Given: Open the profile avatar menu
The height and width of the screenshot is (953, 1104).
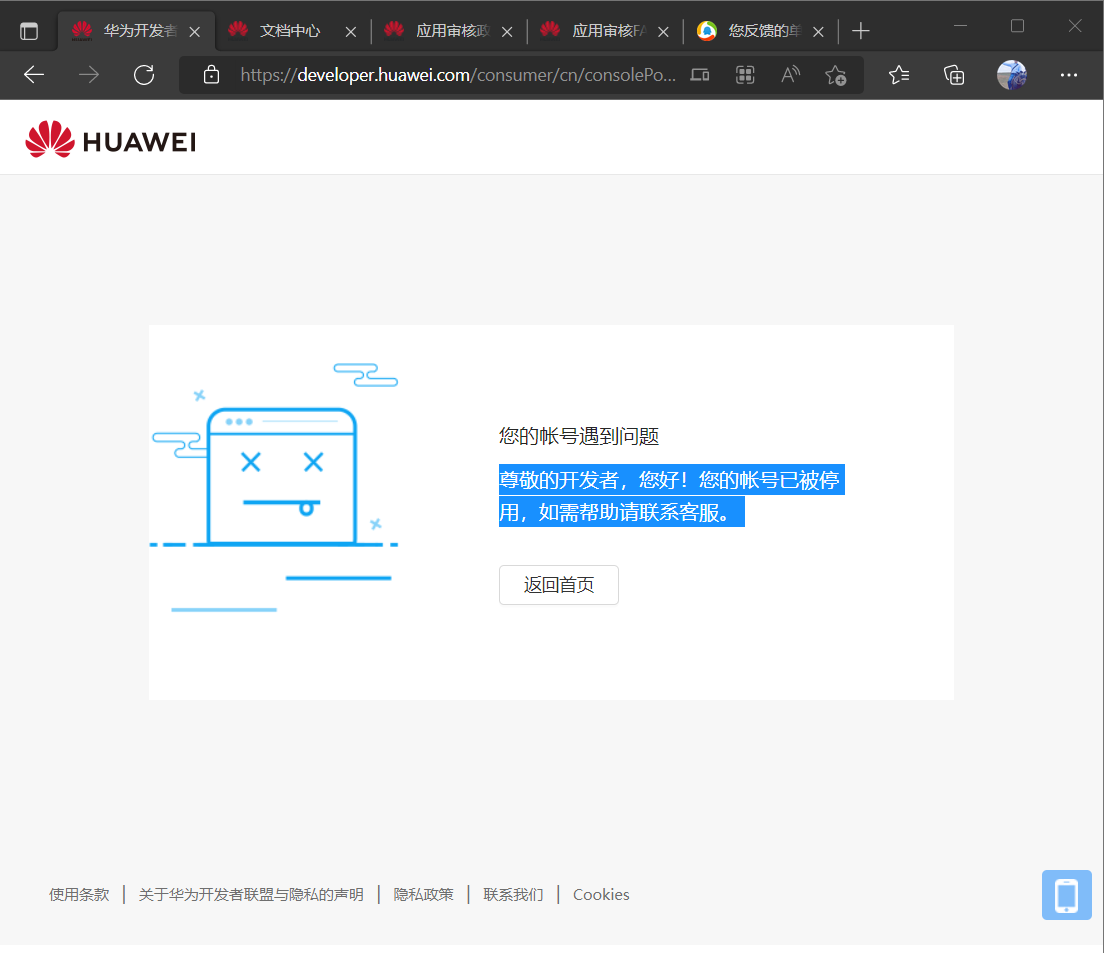Looking at the screenshot, I should [1012, 75].
